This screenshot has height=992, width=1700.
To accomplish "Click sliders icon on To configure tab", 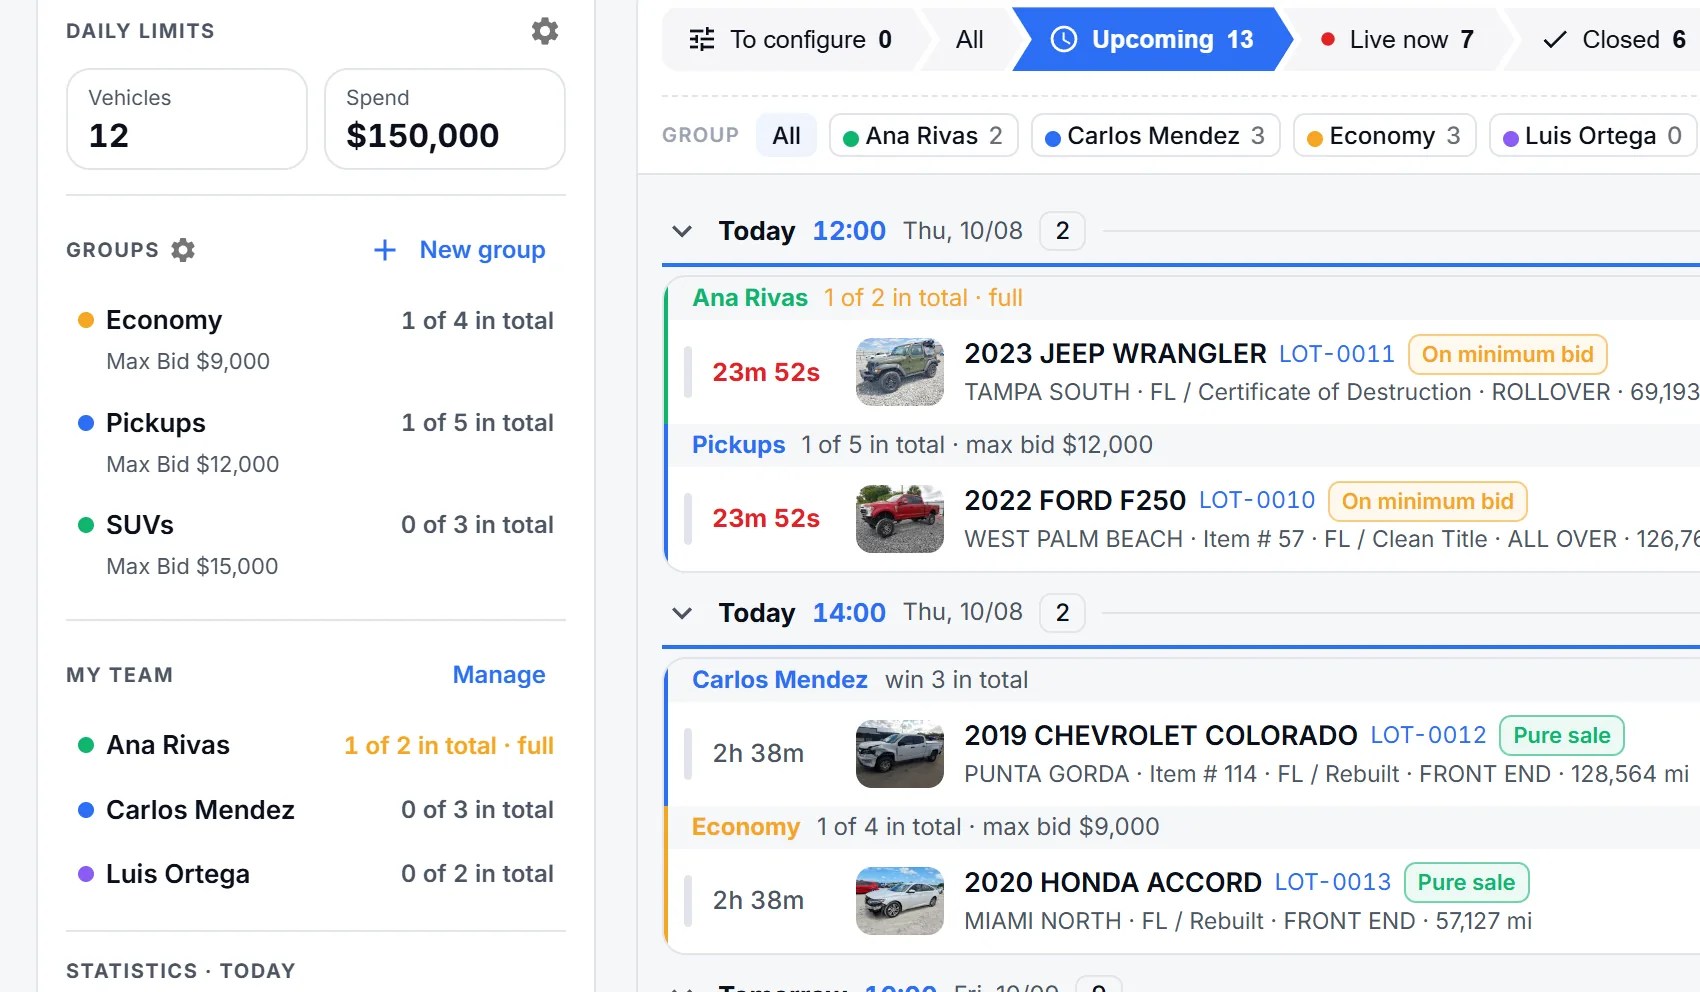I will 702,39.
